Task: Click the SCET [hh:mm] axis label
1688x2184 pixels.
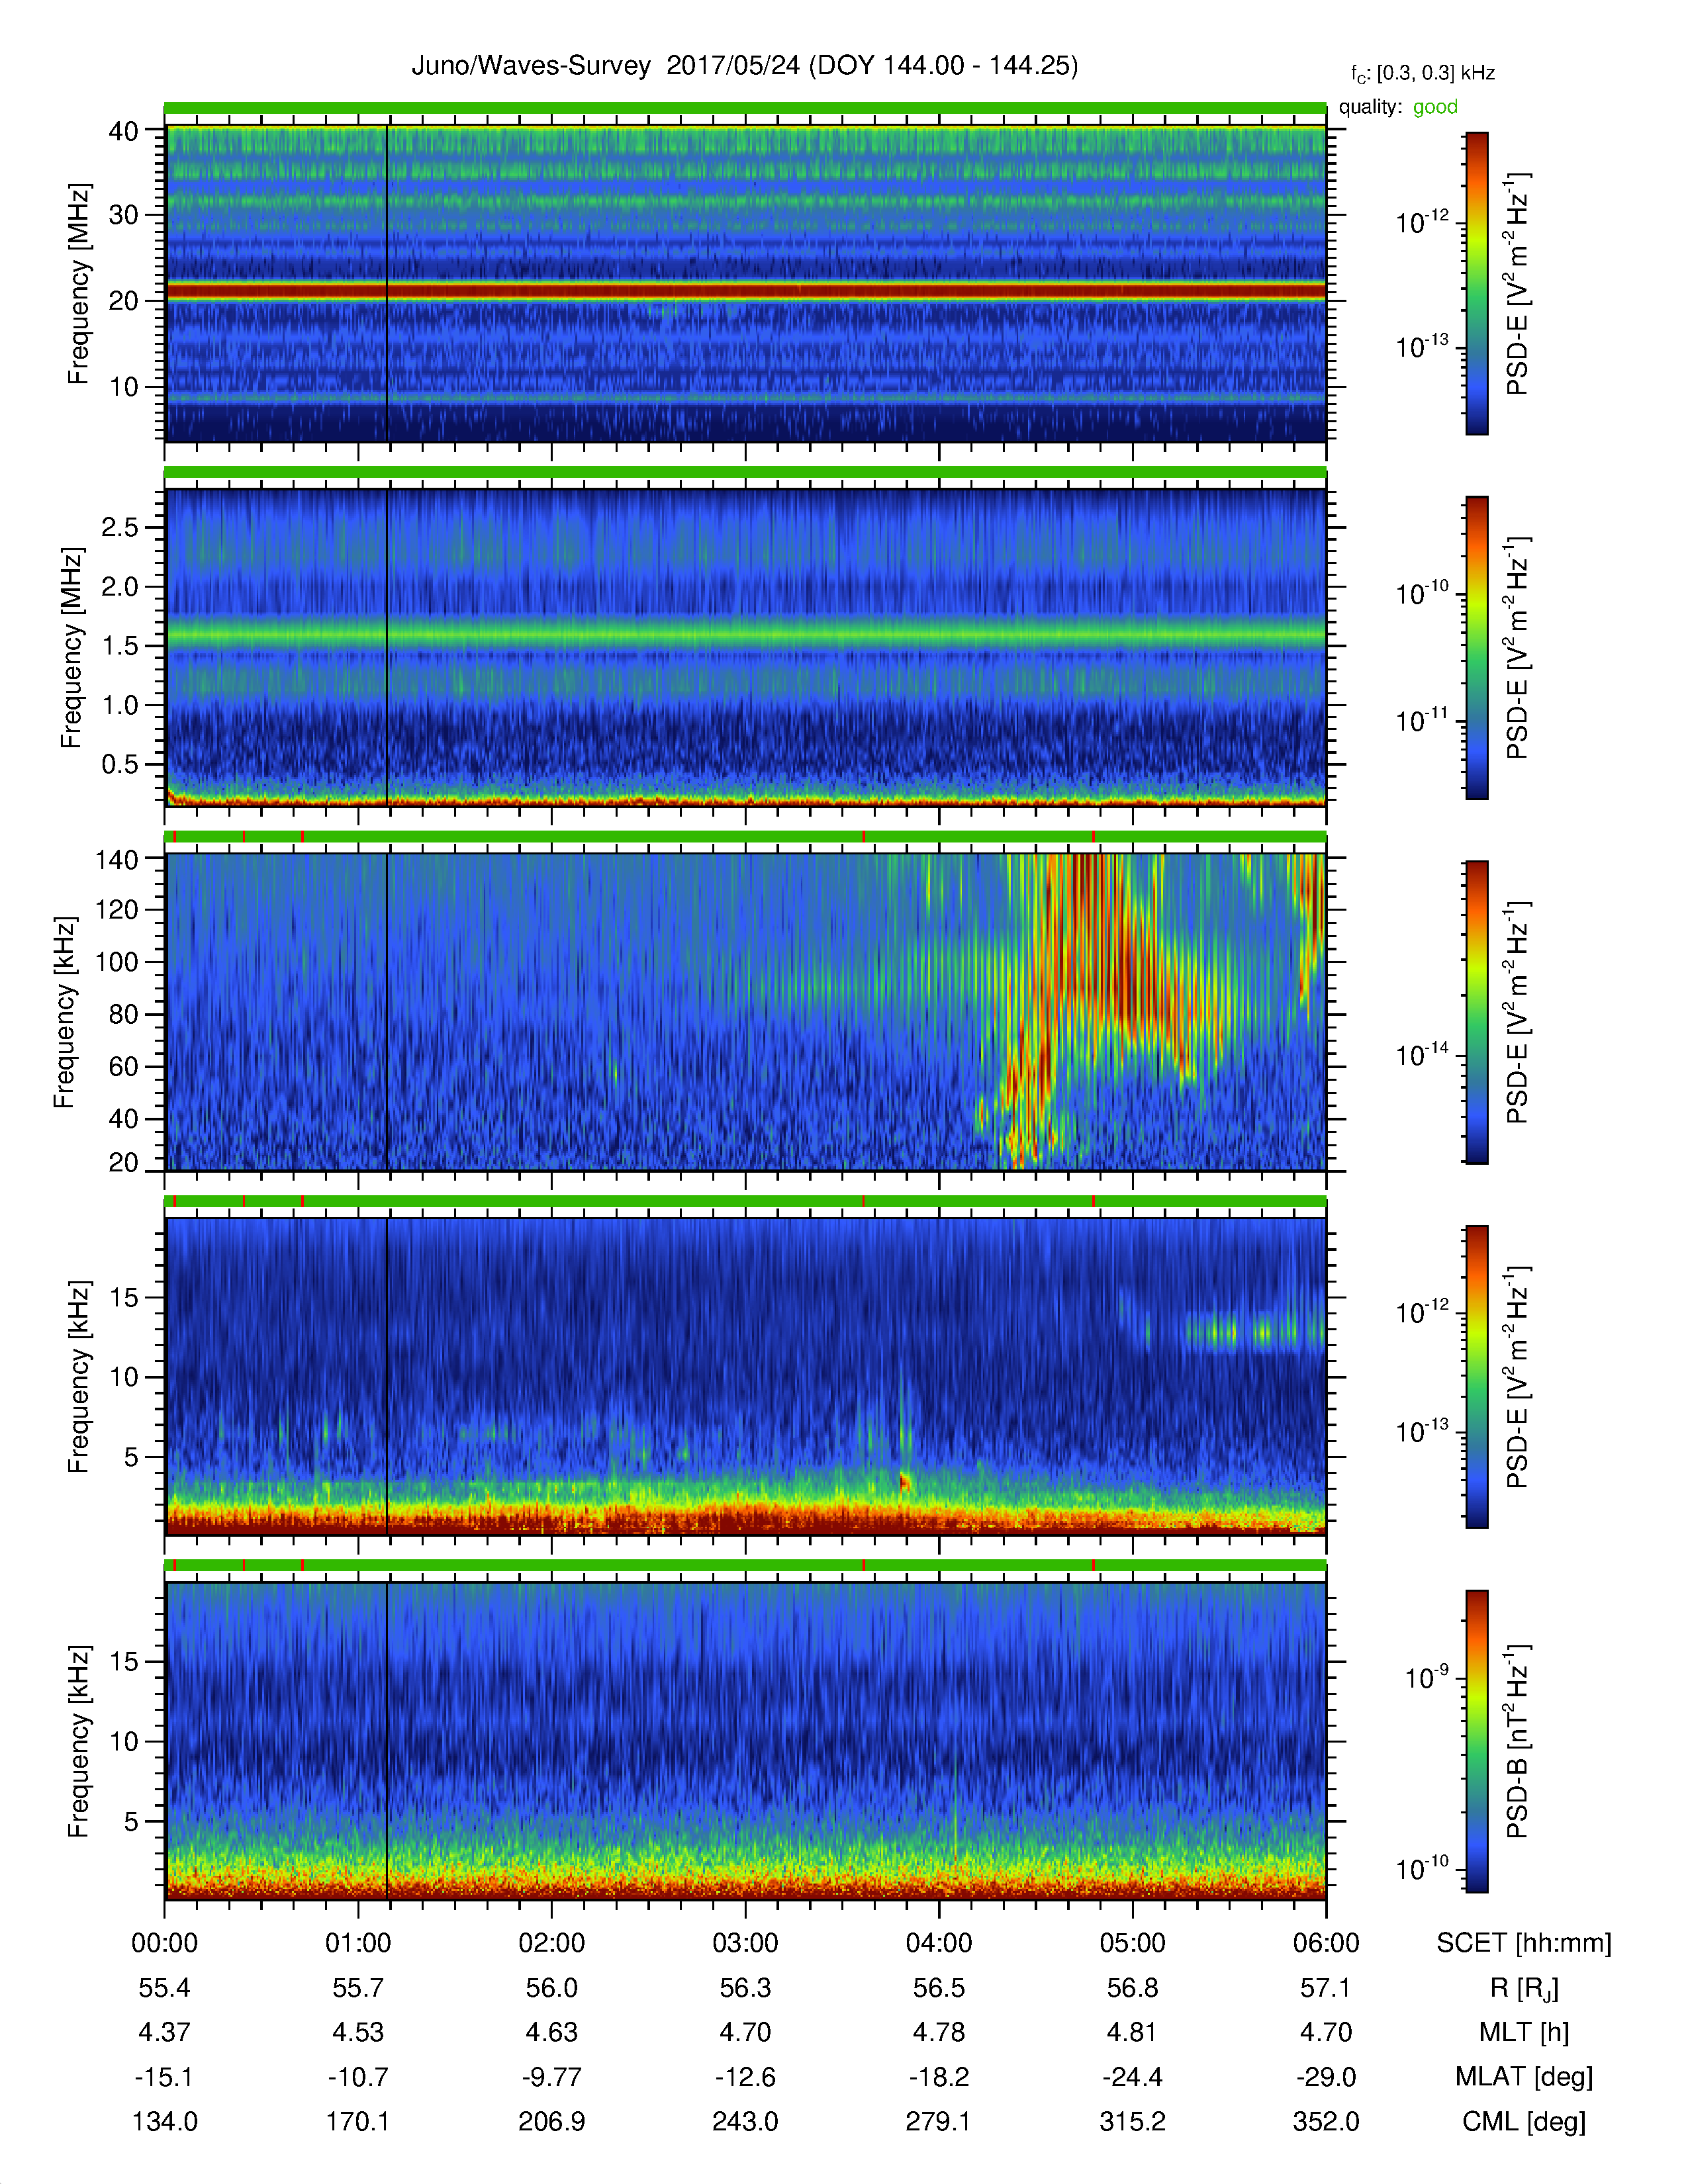Action: tap(1524, 1943)
